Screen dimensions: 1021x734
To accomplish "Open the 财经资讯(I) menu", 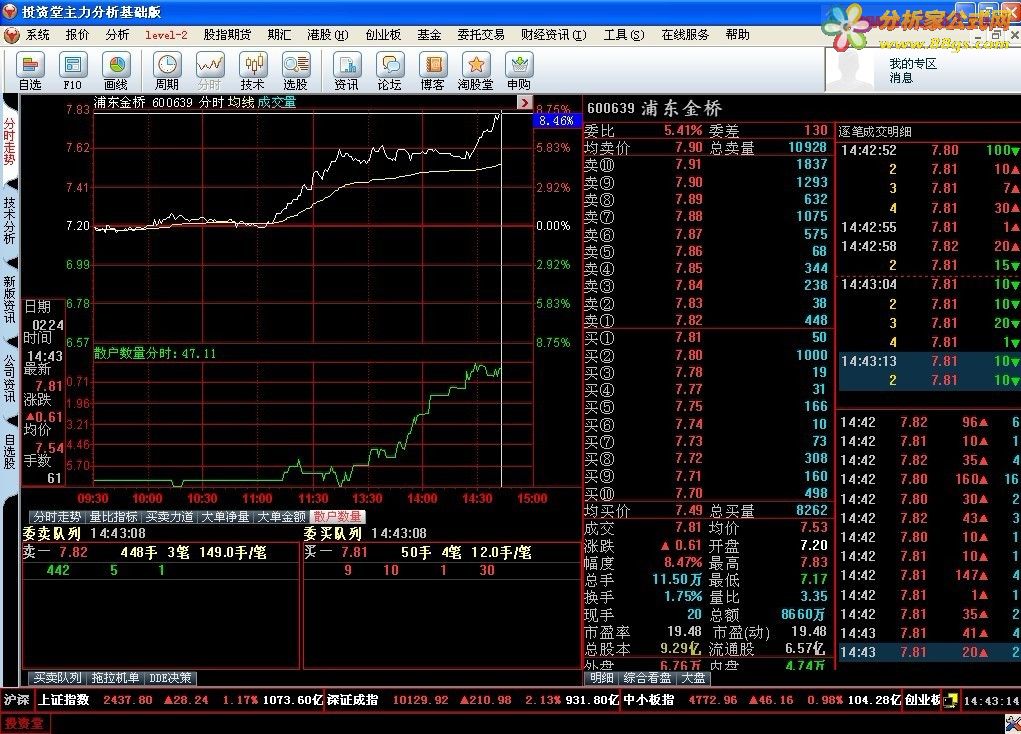I will click(x=553, y=35).
